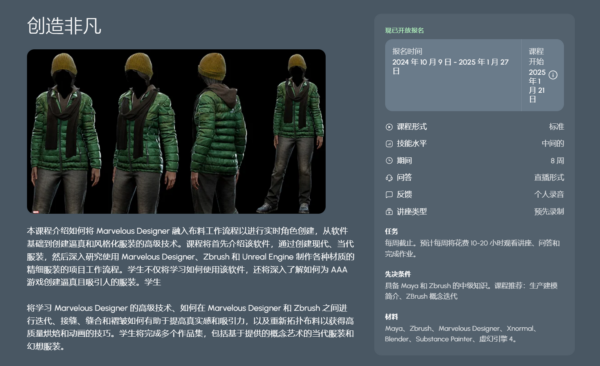Screen dimensions: 600x366
Task: Click the 课程形式 course format icon
Action: coord(389,127)
